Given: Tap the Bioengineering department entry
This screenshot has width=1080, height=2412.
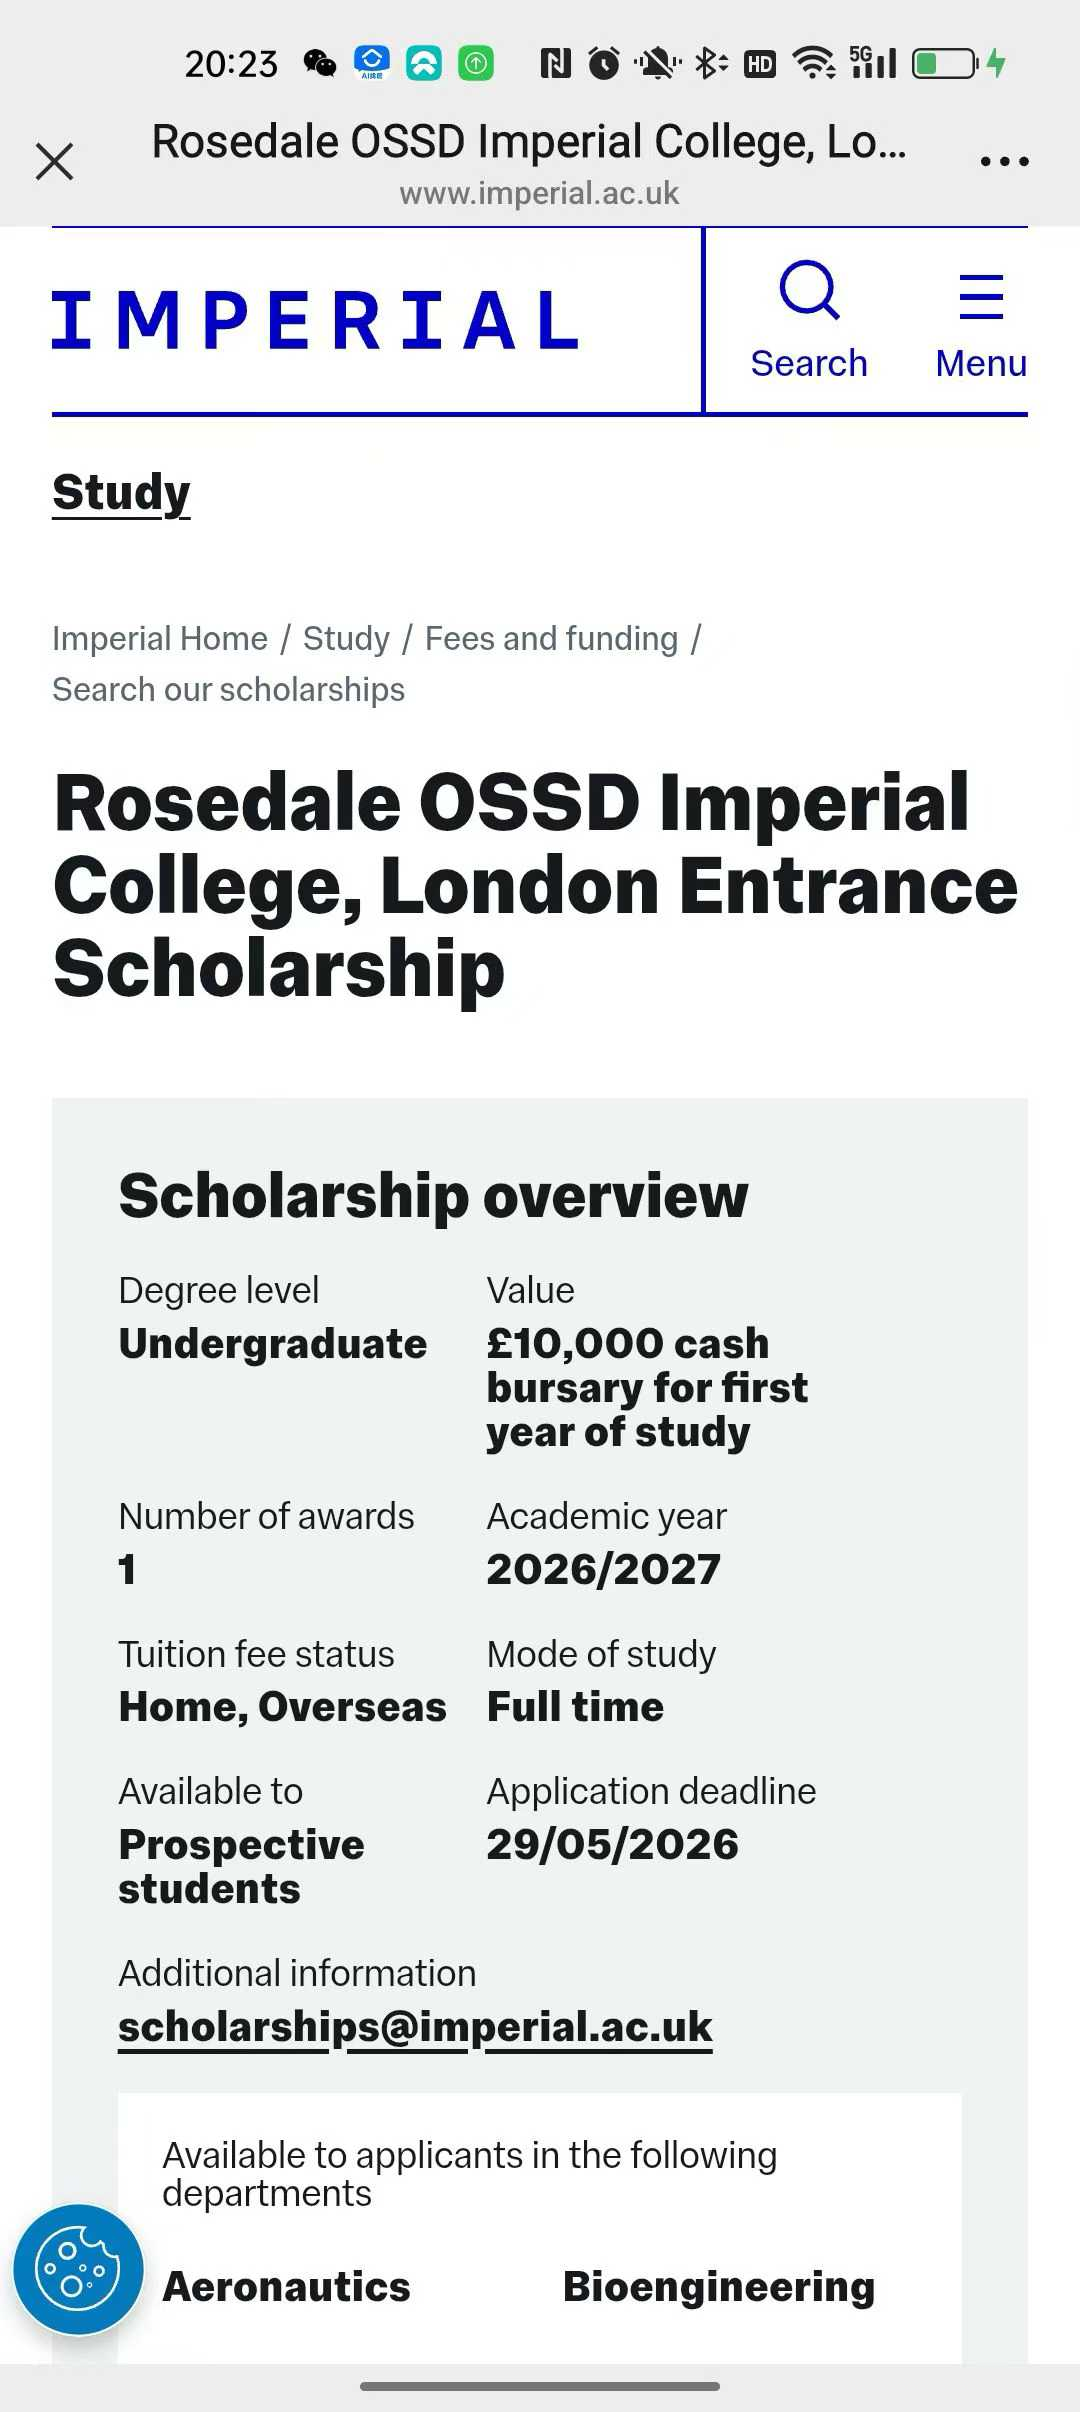Looking at the screenshot, I should point(718,2287).
